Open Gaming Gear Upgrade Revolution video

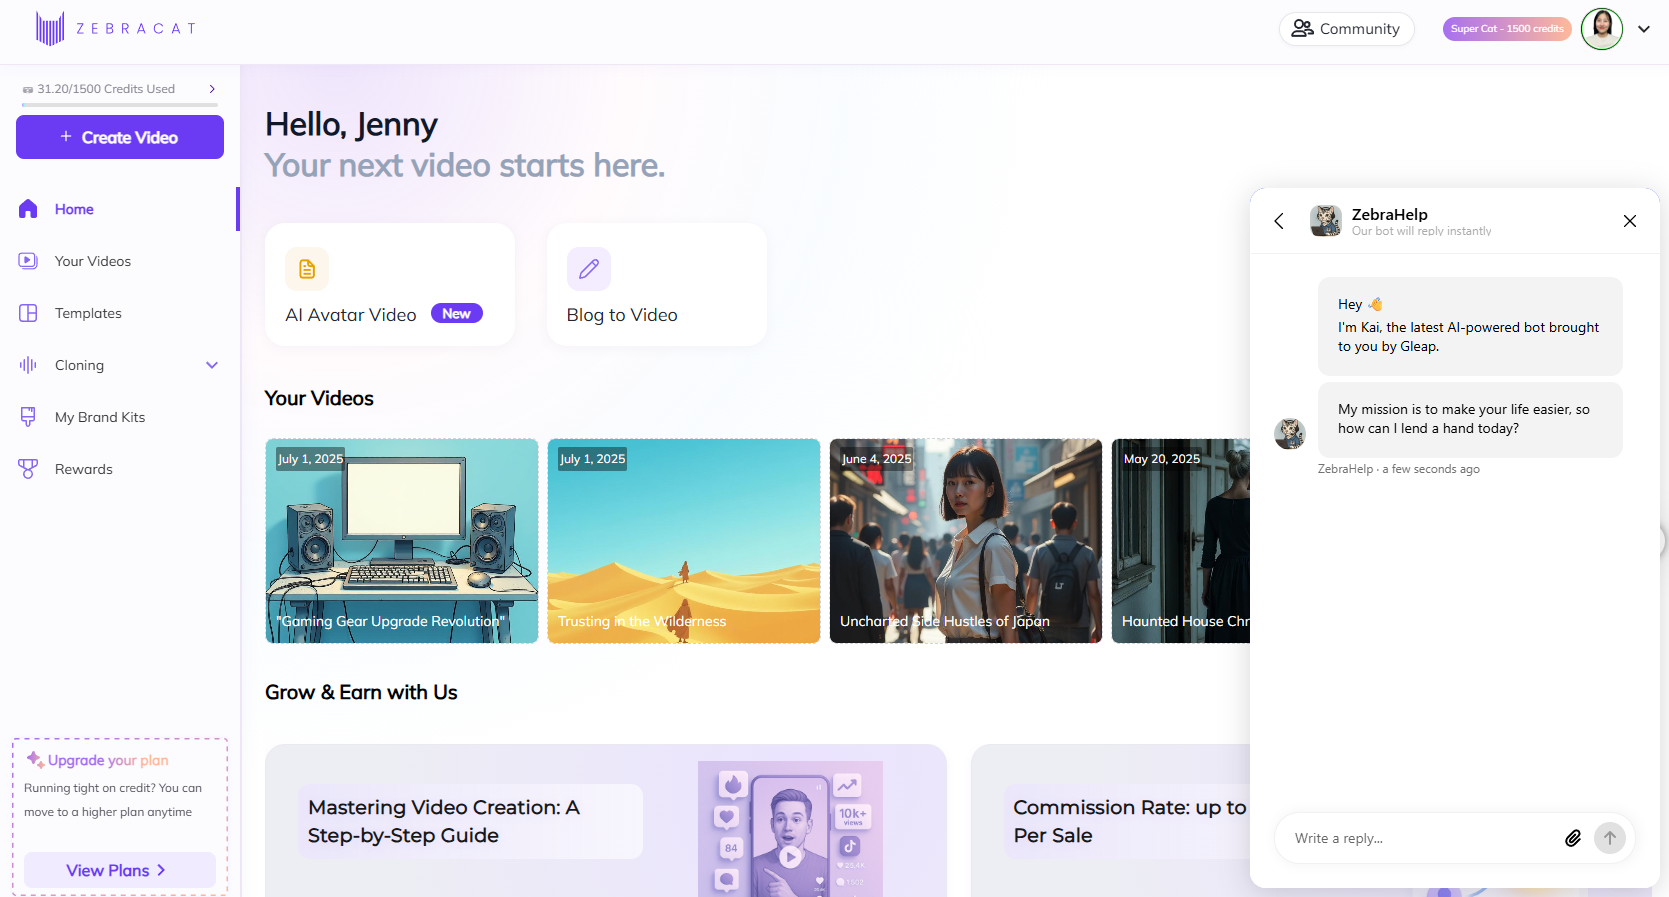pyautogui.click(x=402, y=541)
